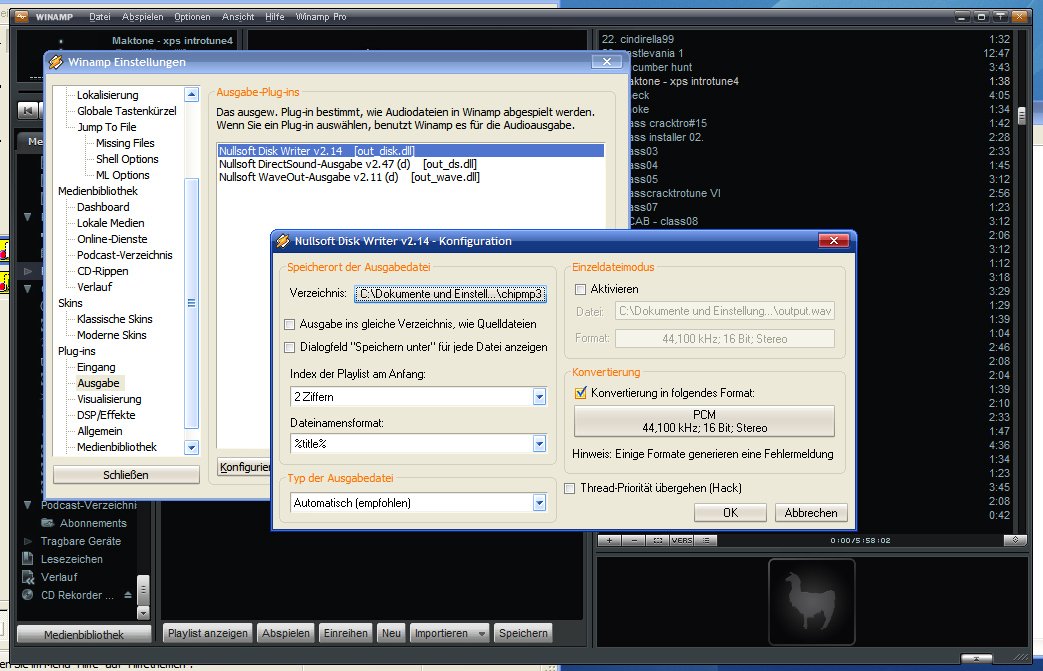Toggle Thread-Priorität übergehen (Hack) checkbox
Screen dimensions: 1043x671
tap(571, 488)
